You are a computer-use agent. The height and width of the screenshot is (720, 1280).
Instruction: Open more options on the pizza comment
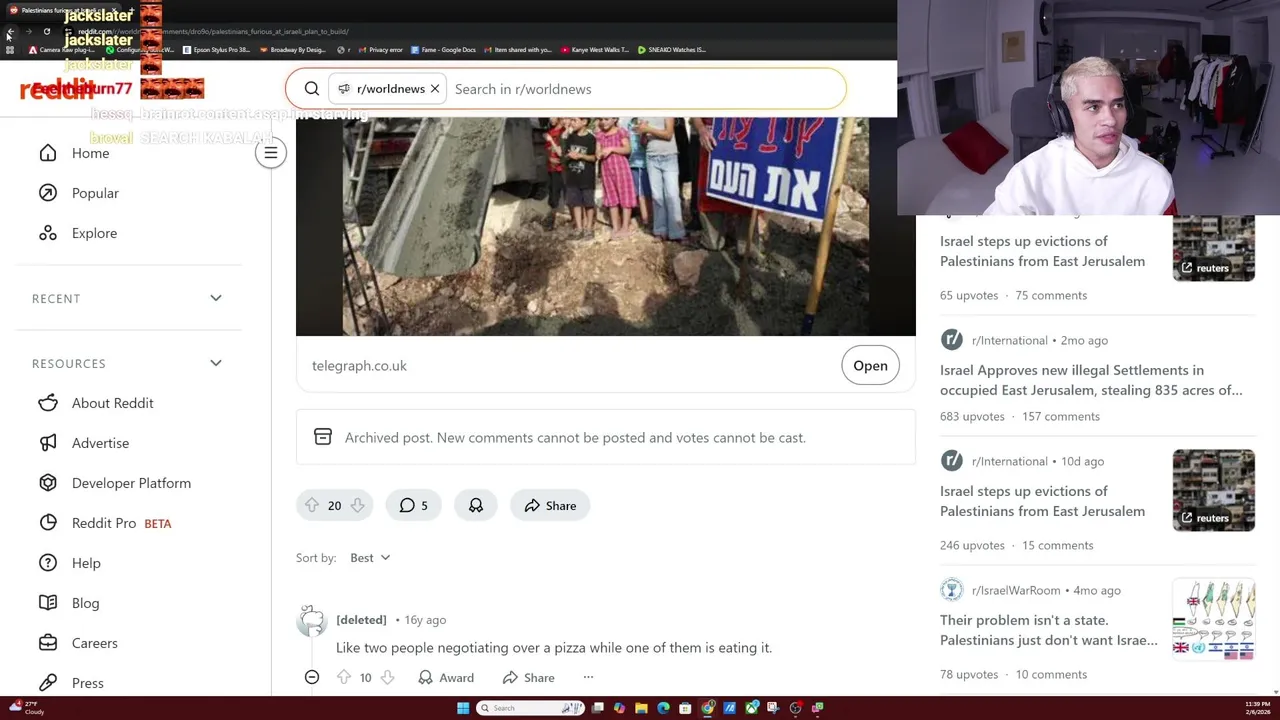(x=588, y=678)
